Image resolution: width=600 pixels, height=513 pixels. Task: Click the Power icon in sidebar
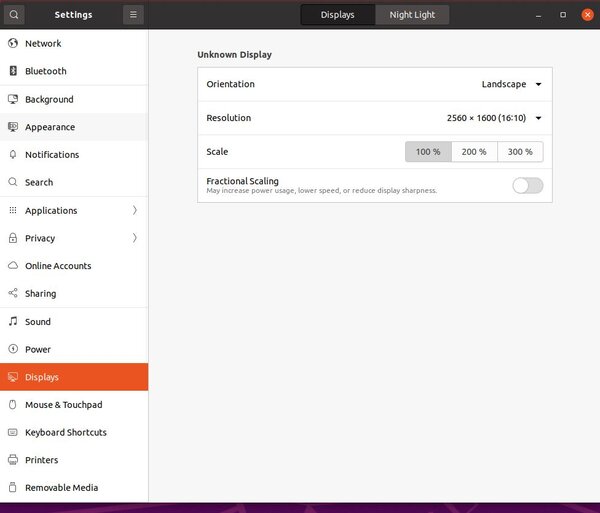pos(13,349)
